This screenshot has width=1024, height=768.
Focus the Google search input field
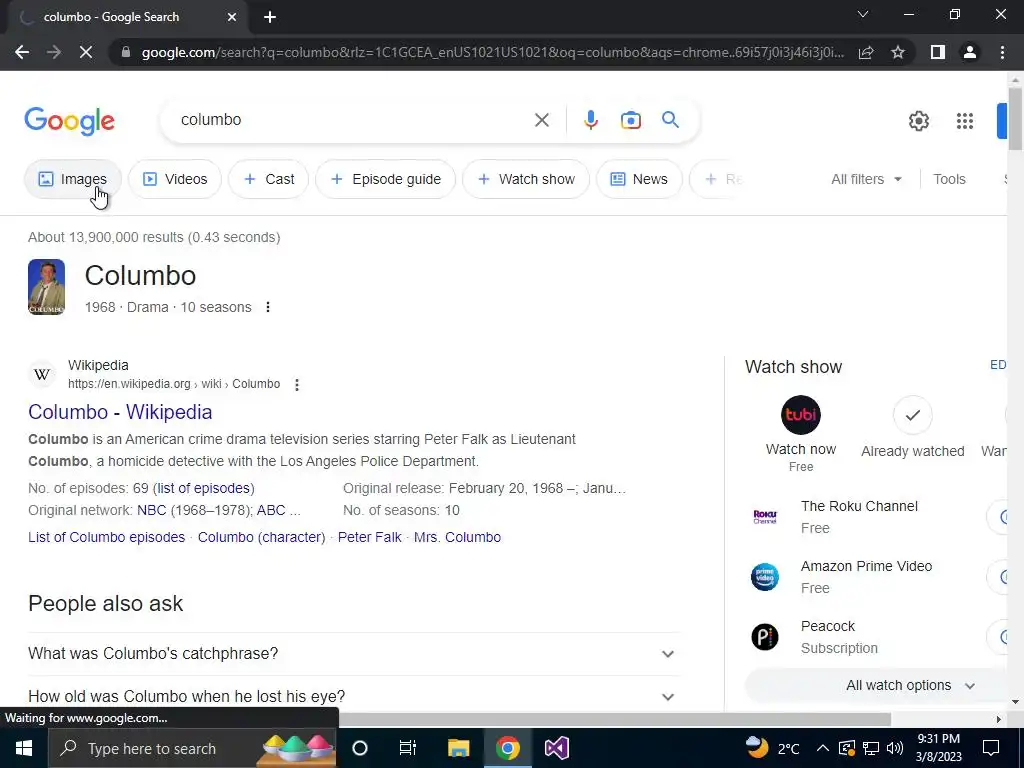pyautogui.click(x=353, y=120)
